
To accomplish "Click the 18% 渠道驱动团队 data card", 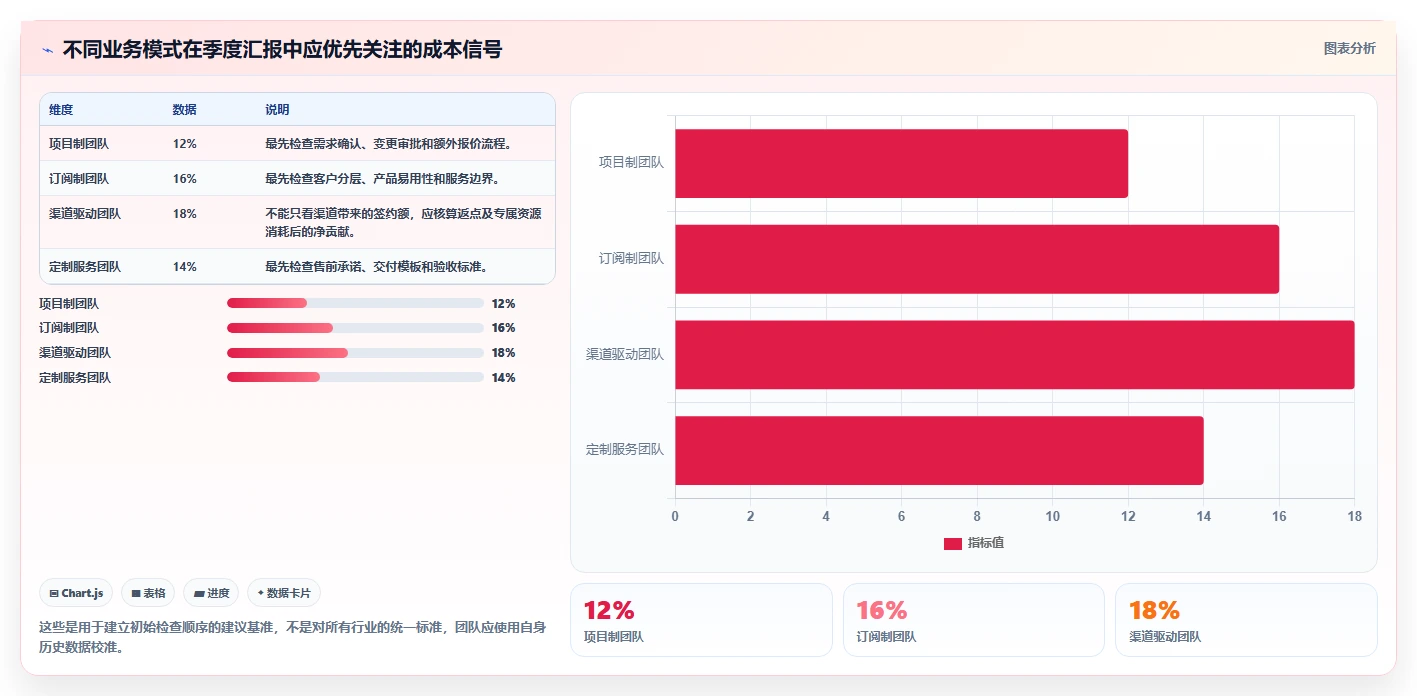I will click(x=1246, y=620).
